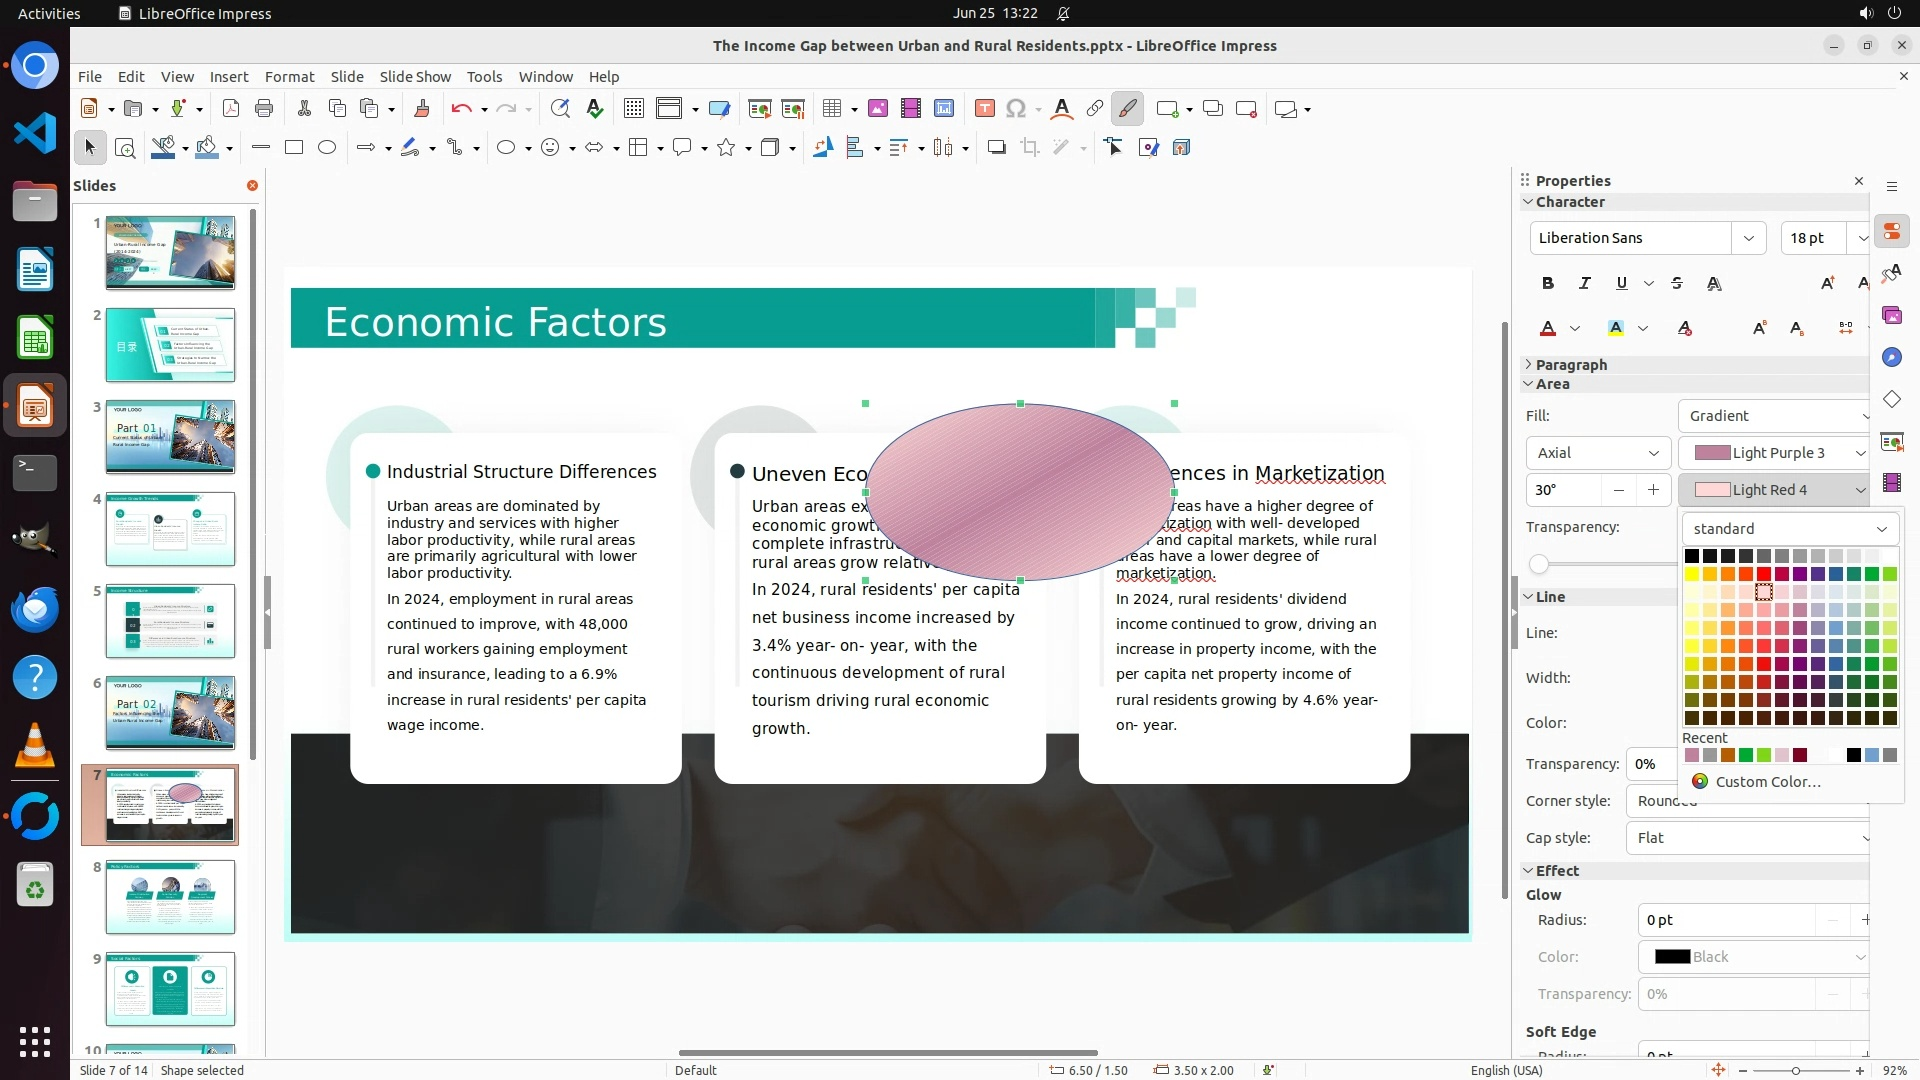Viewport: 1920px width, 1080px height.
Task: Click the Insert Table grid icon
Action: (832, 109)
